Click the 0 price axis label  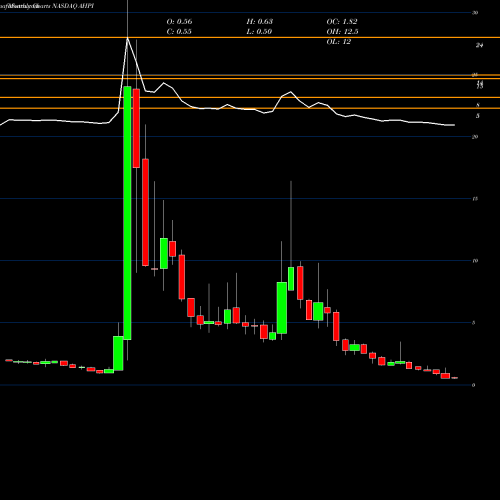click(x=473, y=385)
